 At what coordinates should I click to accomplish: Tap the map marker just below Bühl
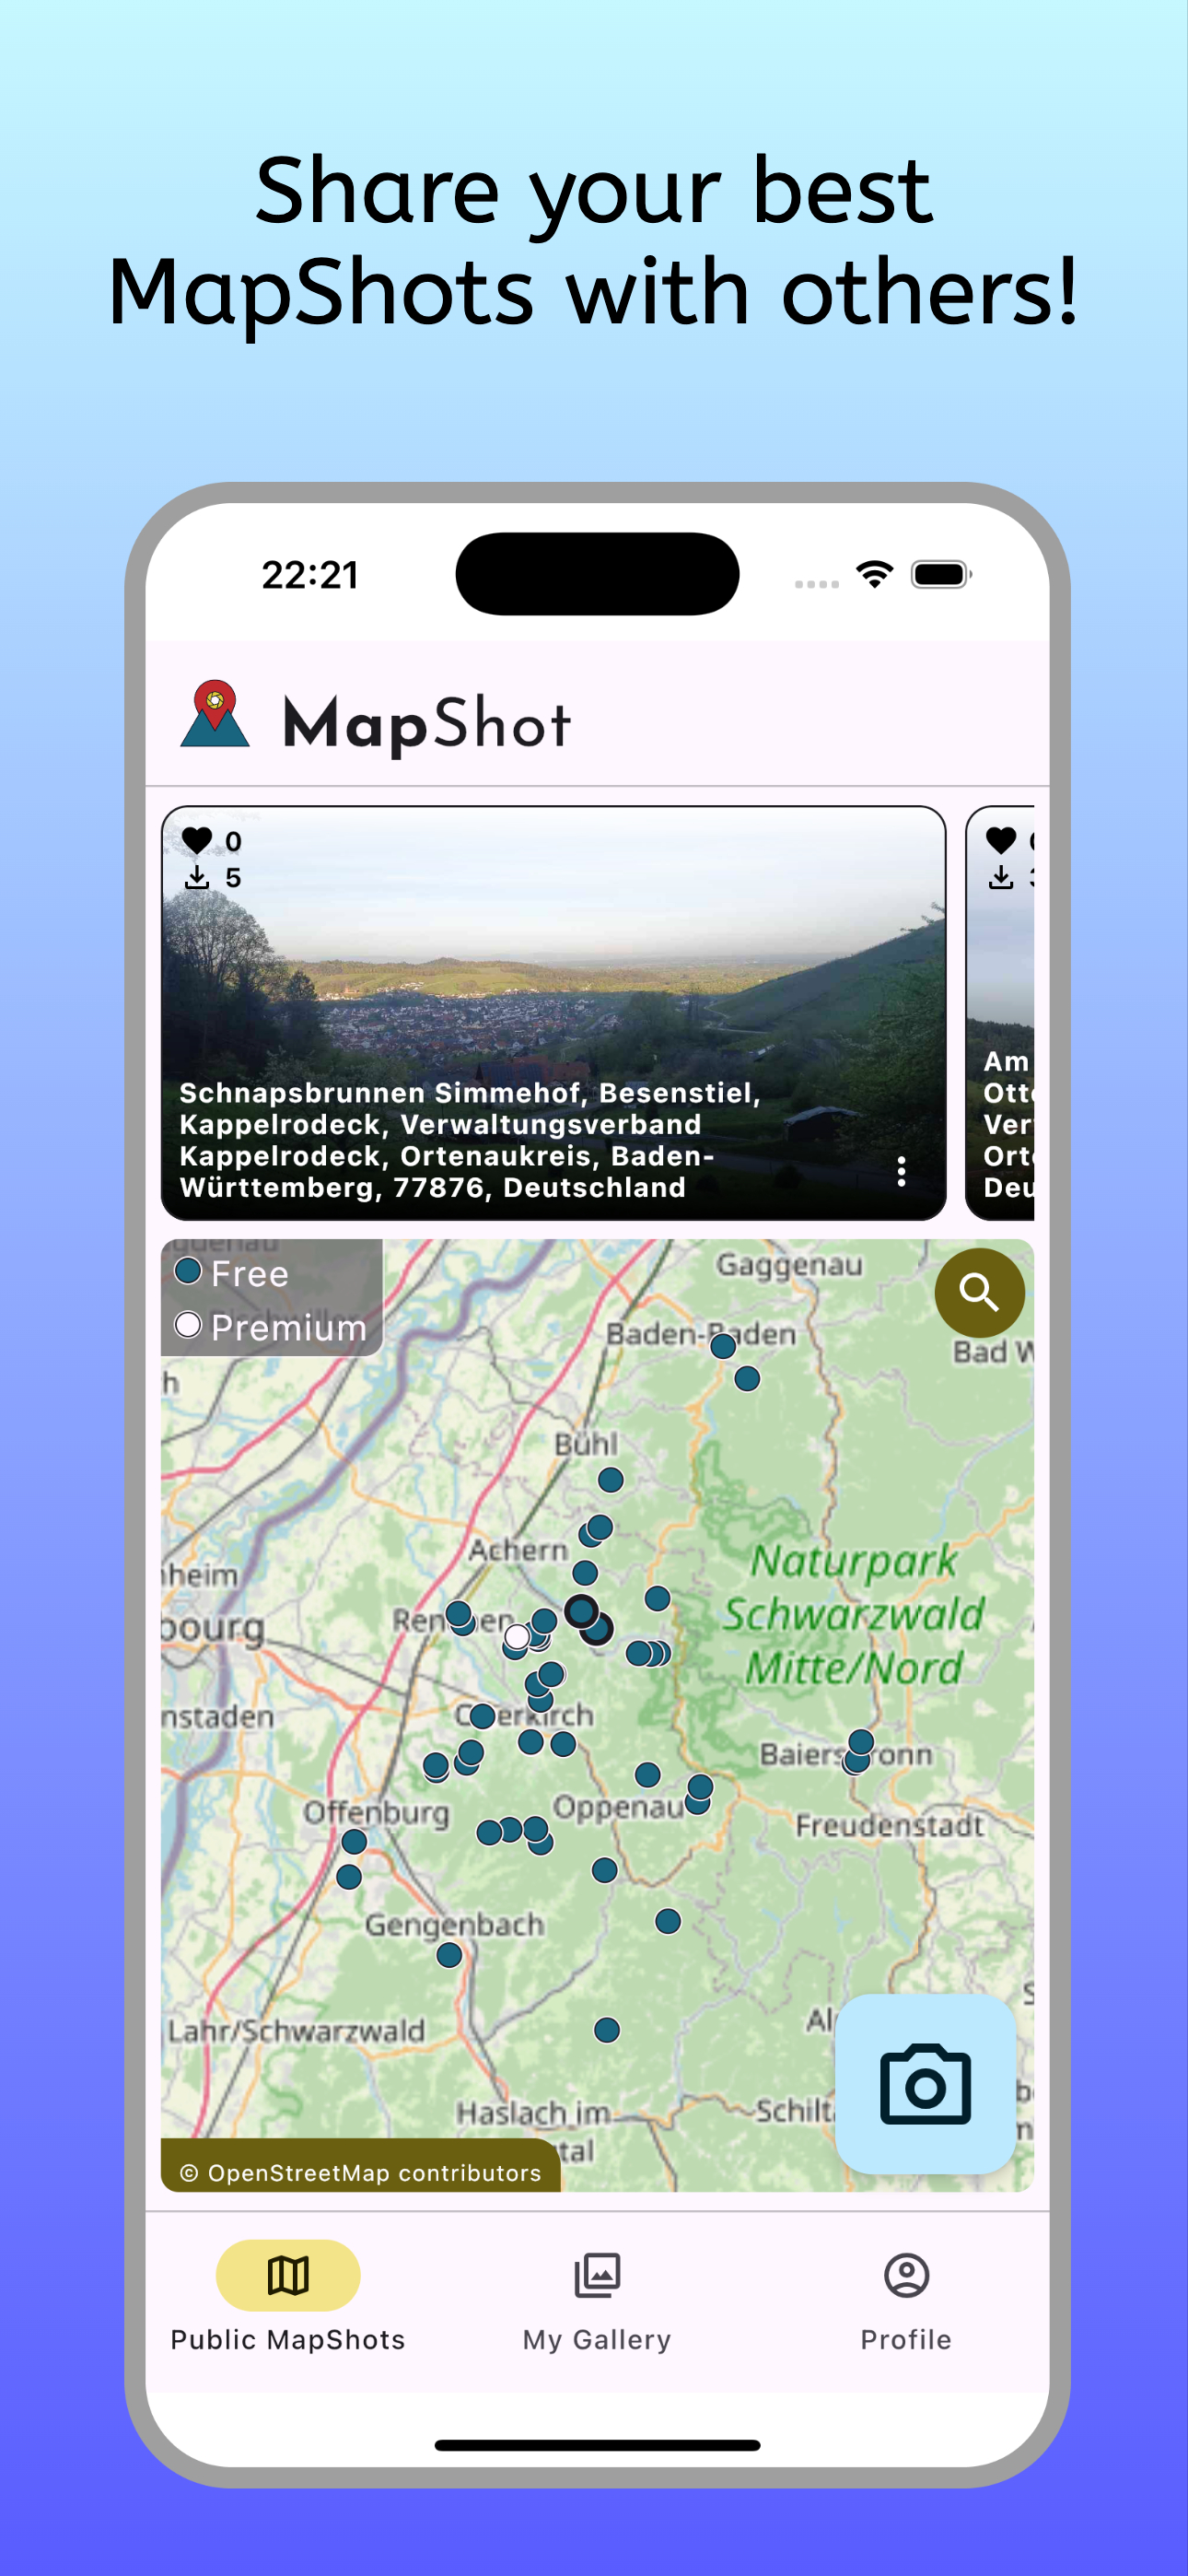pyautogui.click(x=610, y=1479)
